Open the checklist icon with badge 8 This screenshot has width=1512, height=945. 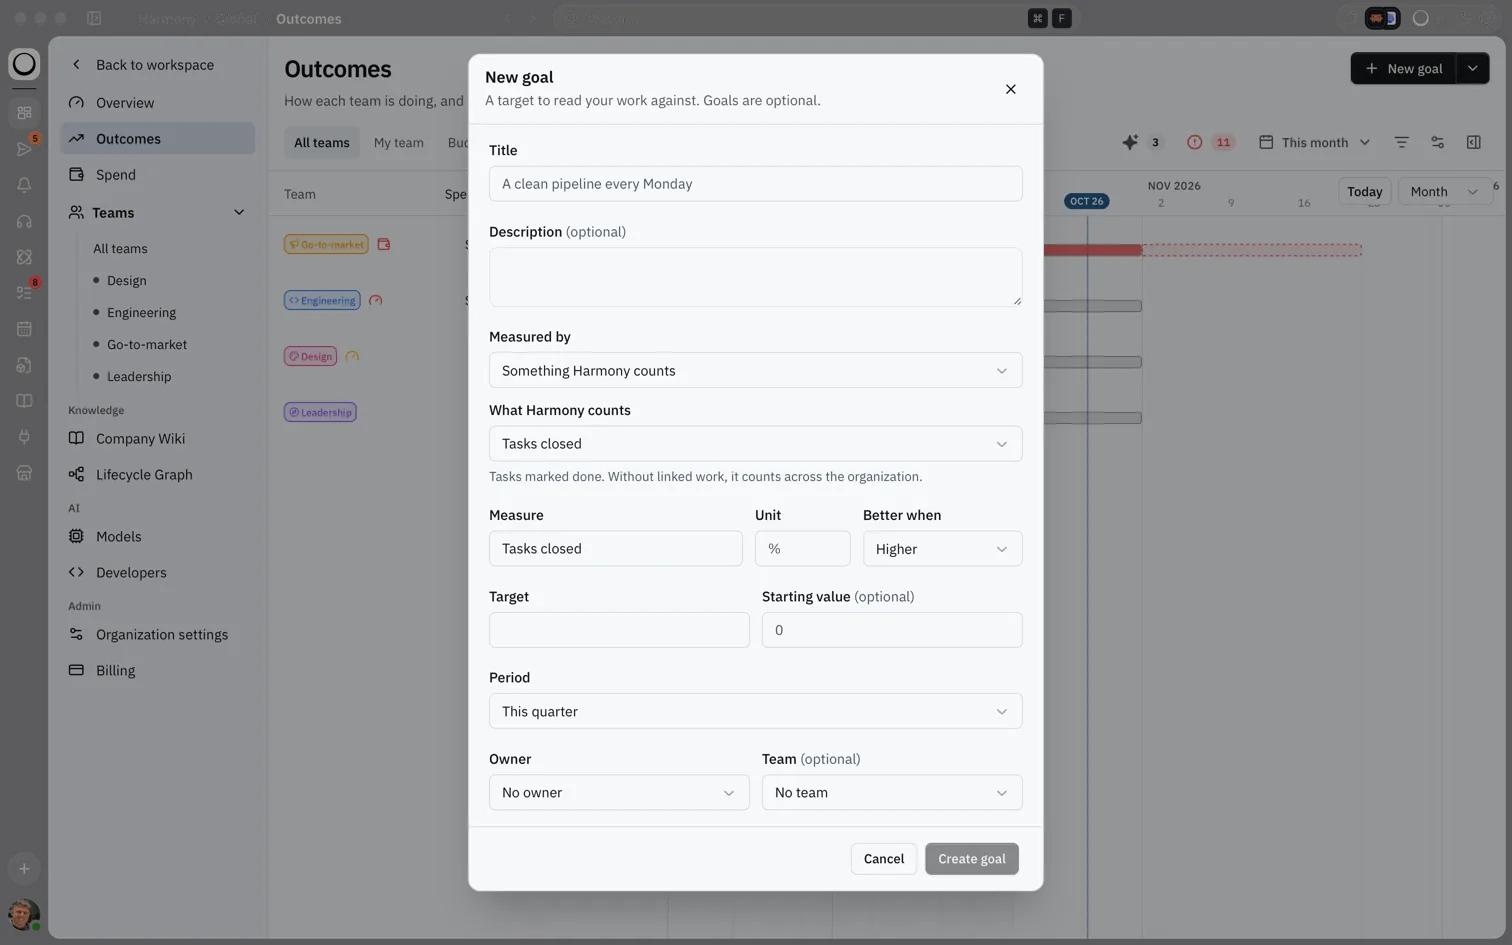(x=24, y=293)
